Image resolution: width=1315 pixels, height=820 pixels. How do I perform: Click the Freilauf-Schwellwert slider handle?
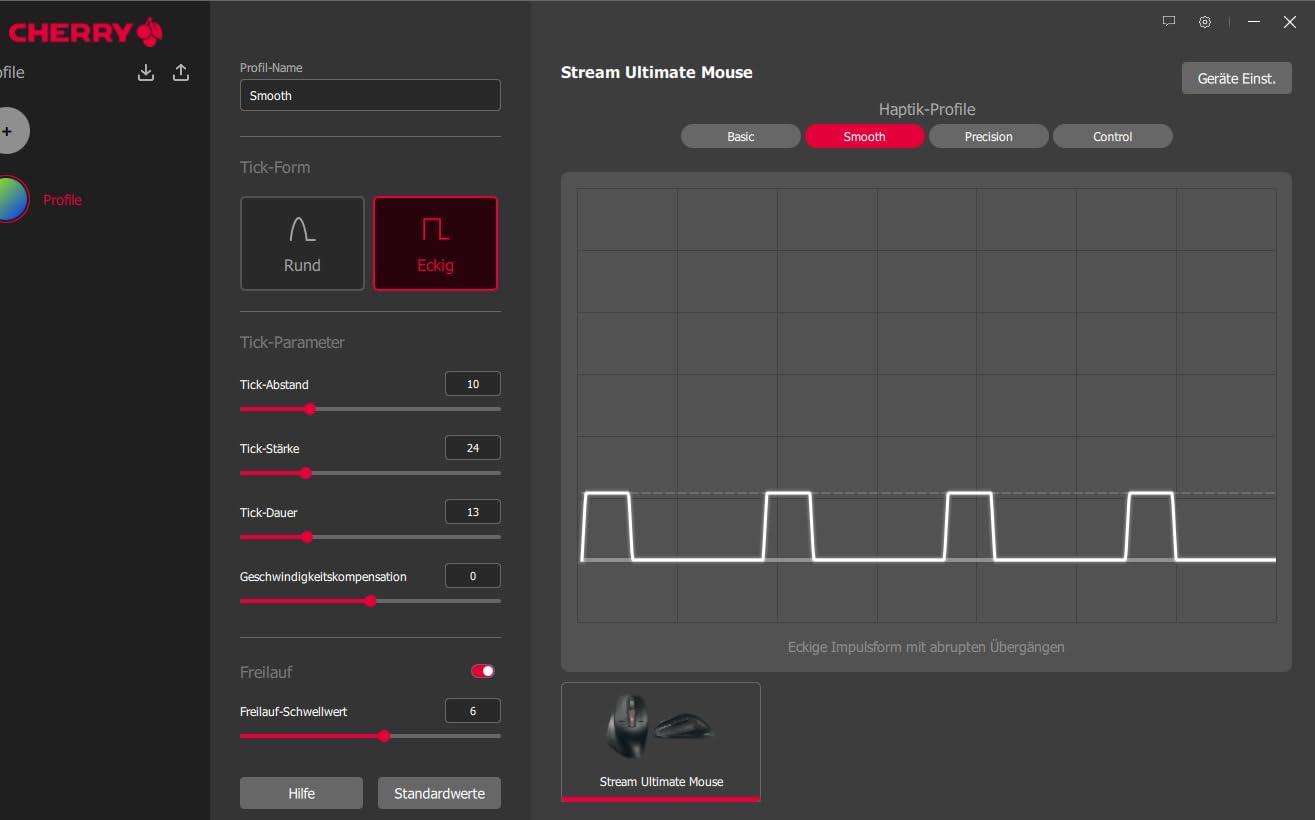[x=384, y=736]
